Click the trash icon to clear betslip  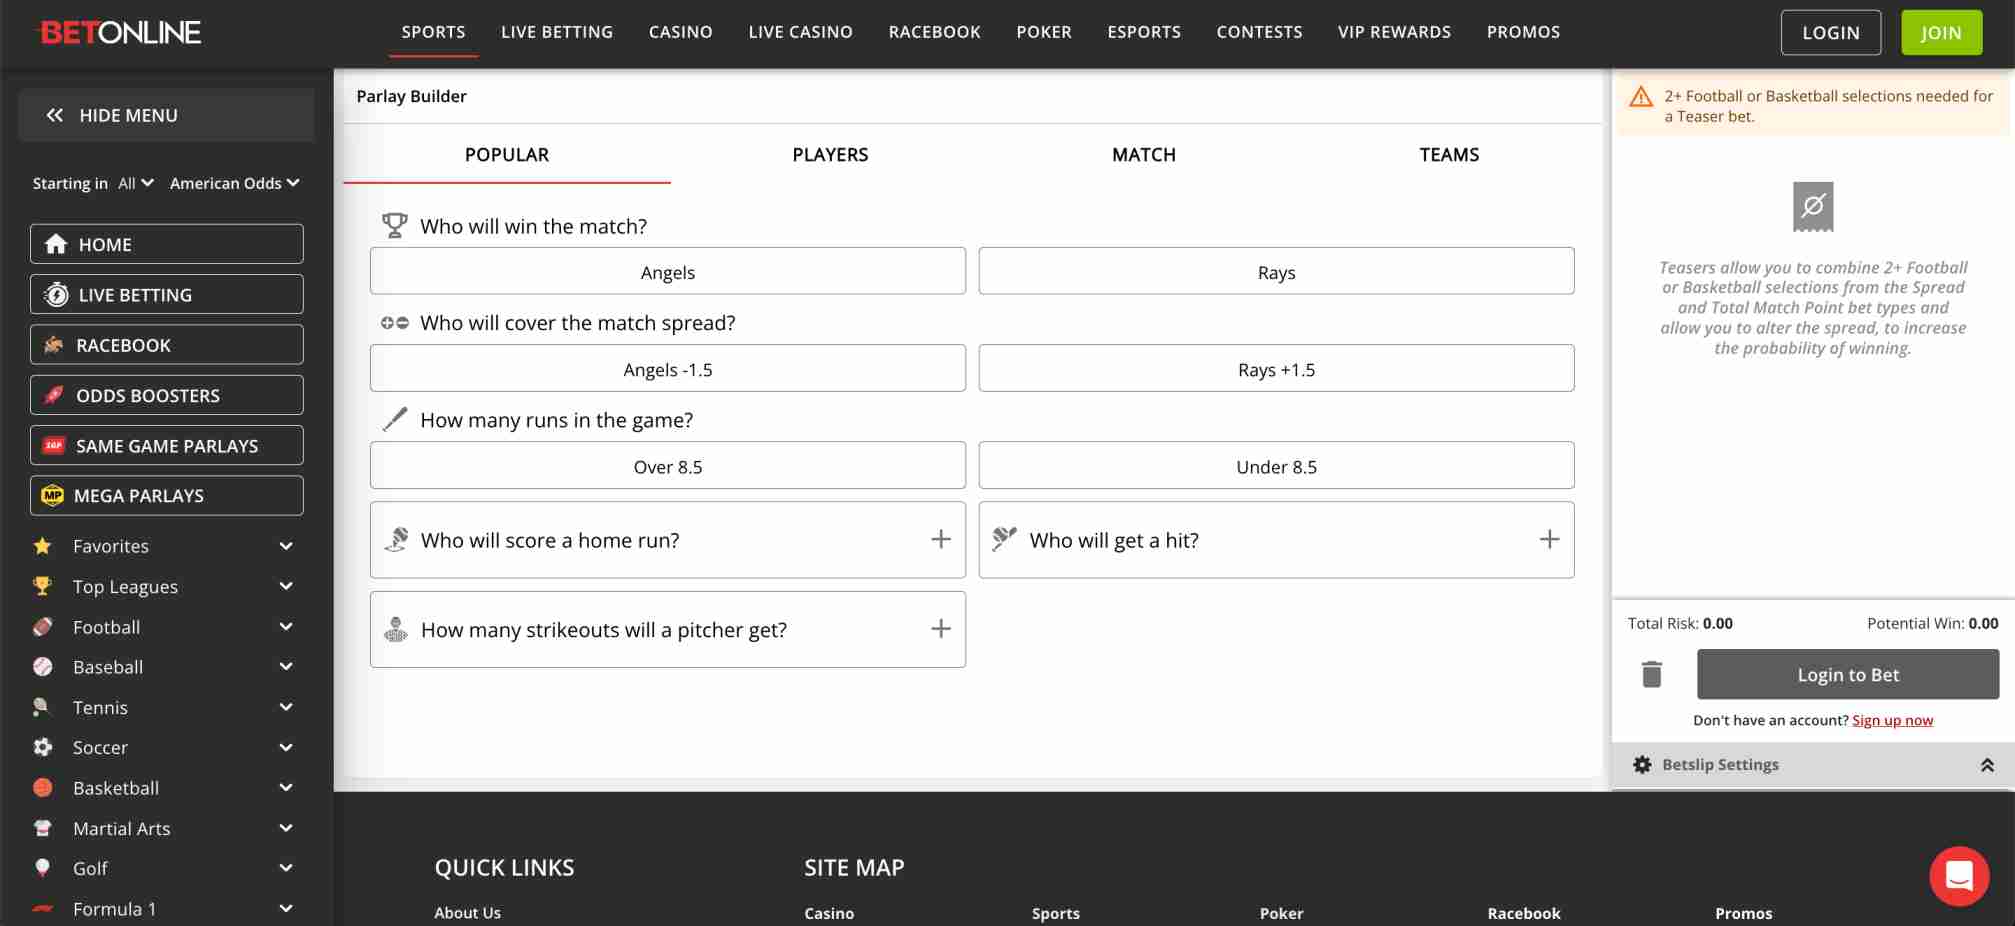tap(1651, 674)
